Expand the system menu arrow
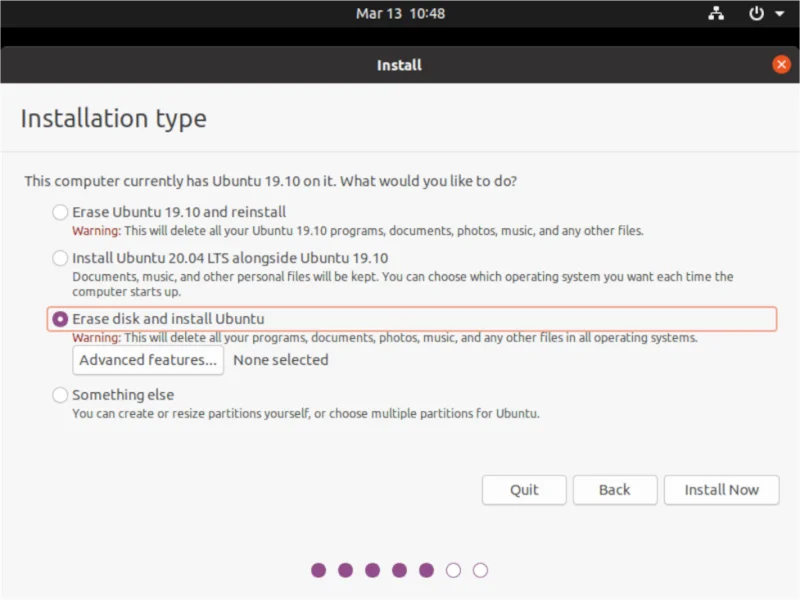800x600 pixels. pyautogui.click(x=780, y=14)
